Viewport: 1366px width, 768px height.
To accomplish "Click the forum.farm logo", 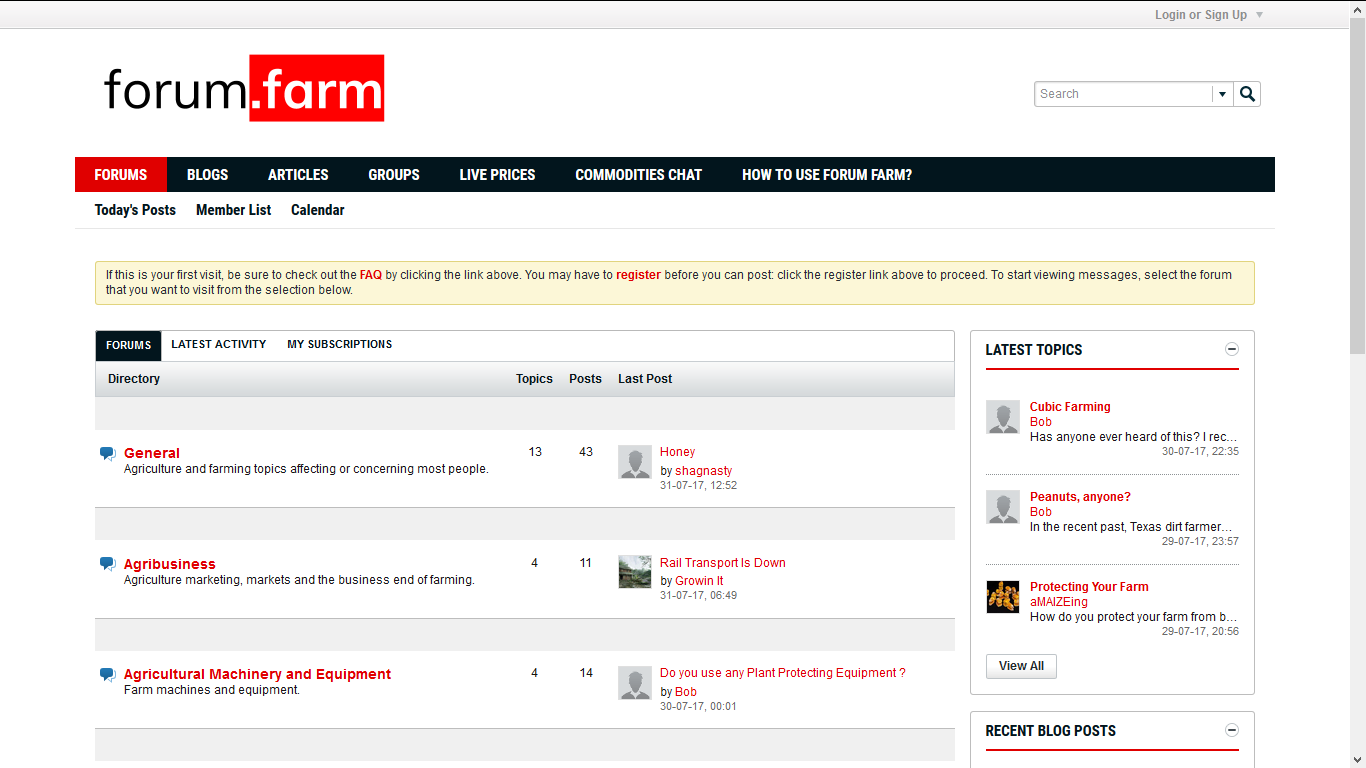I will click(244, 88).
